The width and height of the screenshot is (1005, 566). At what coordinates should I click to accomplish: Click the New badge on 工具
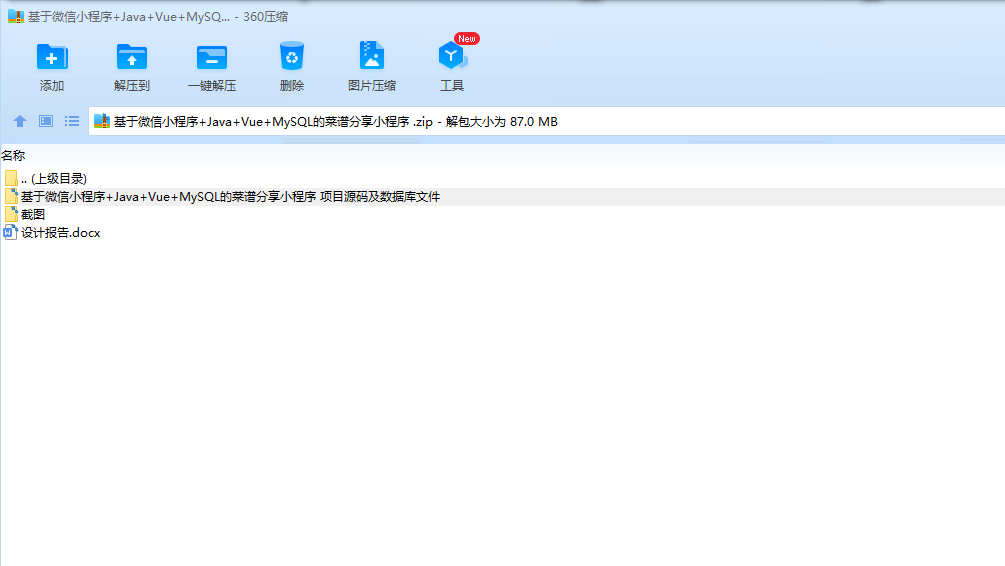click(467, 38)
